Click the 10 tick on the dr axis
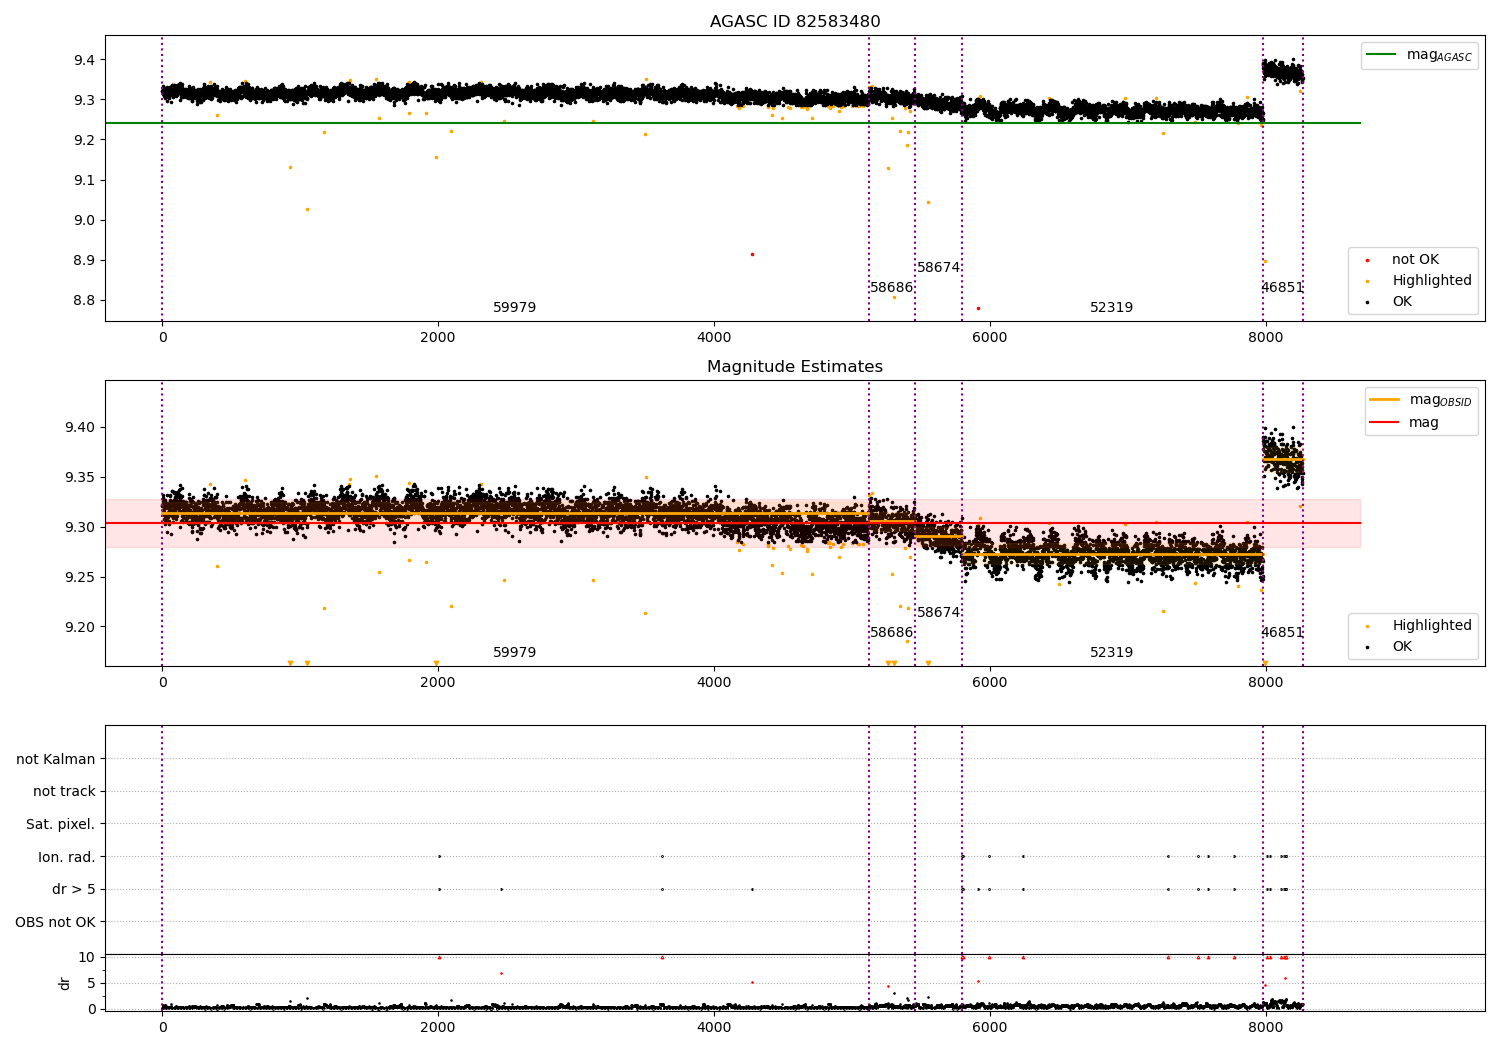The width and height of the screenshot is (1500, 1050). coord(87,957)
